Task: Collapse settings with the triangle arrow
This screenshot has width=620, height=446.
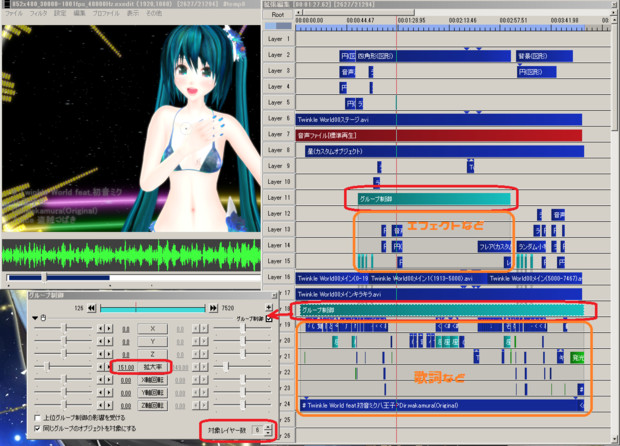Action: tap(36, 319)
